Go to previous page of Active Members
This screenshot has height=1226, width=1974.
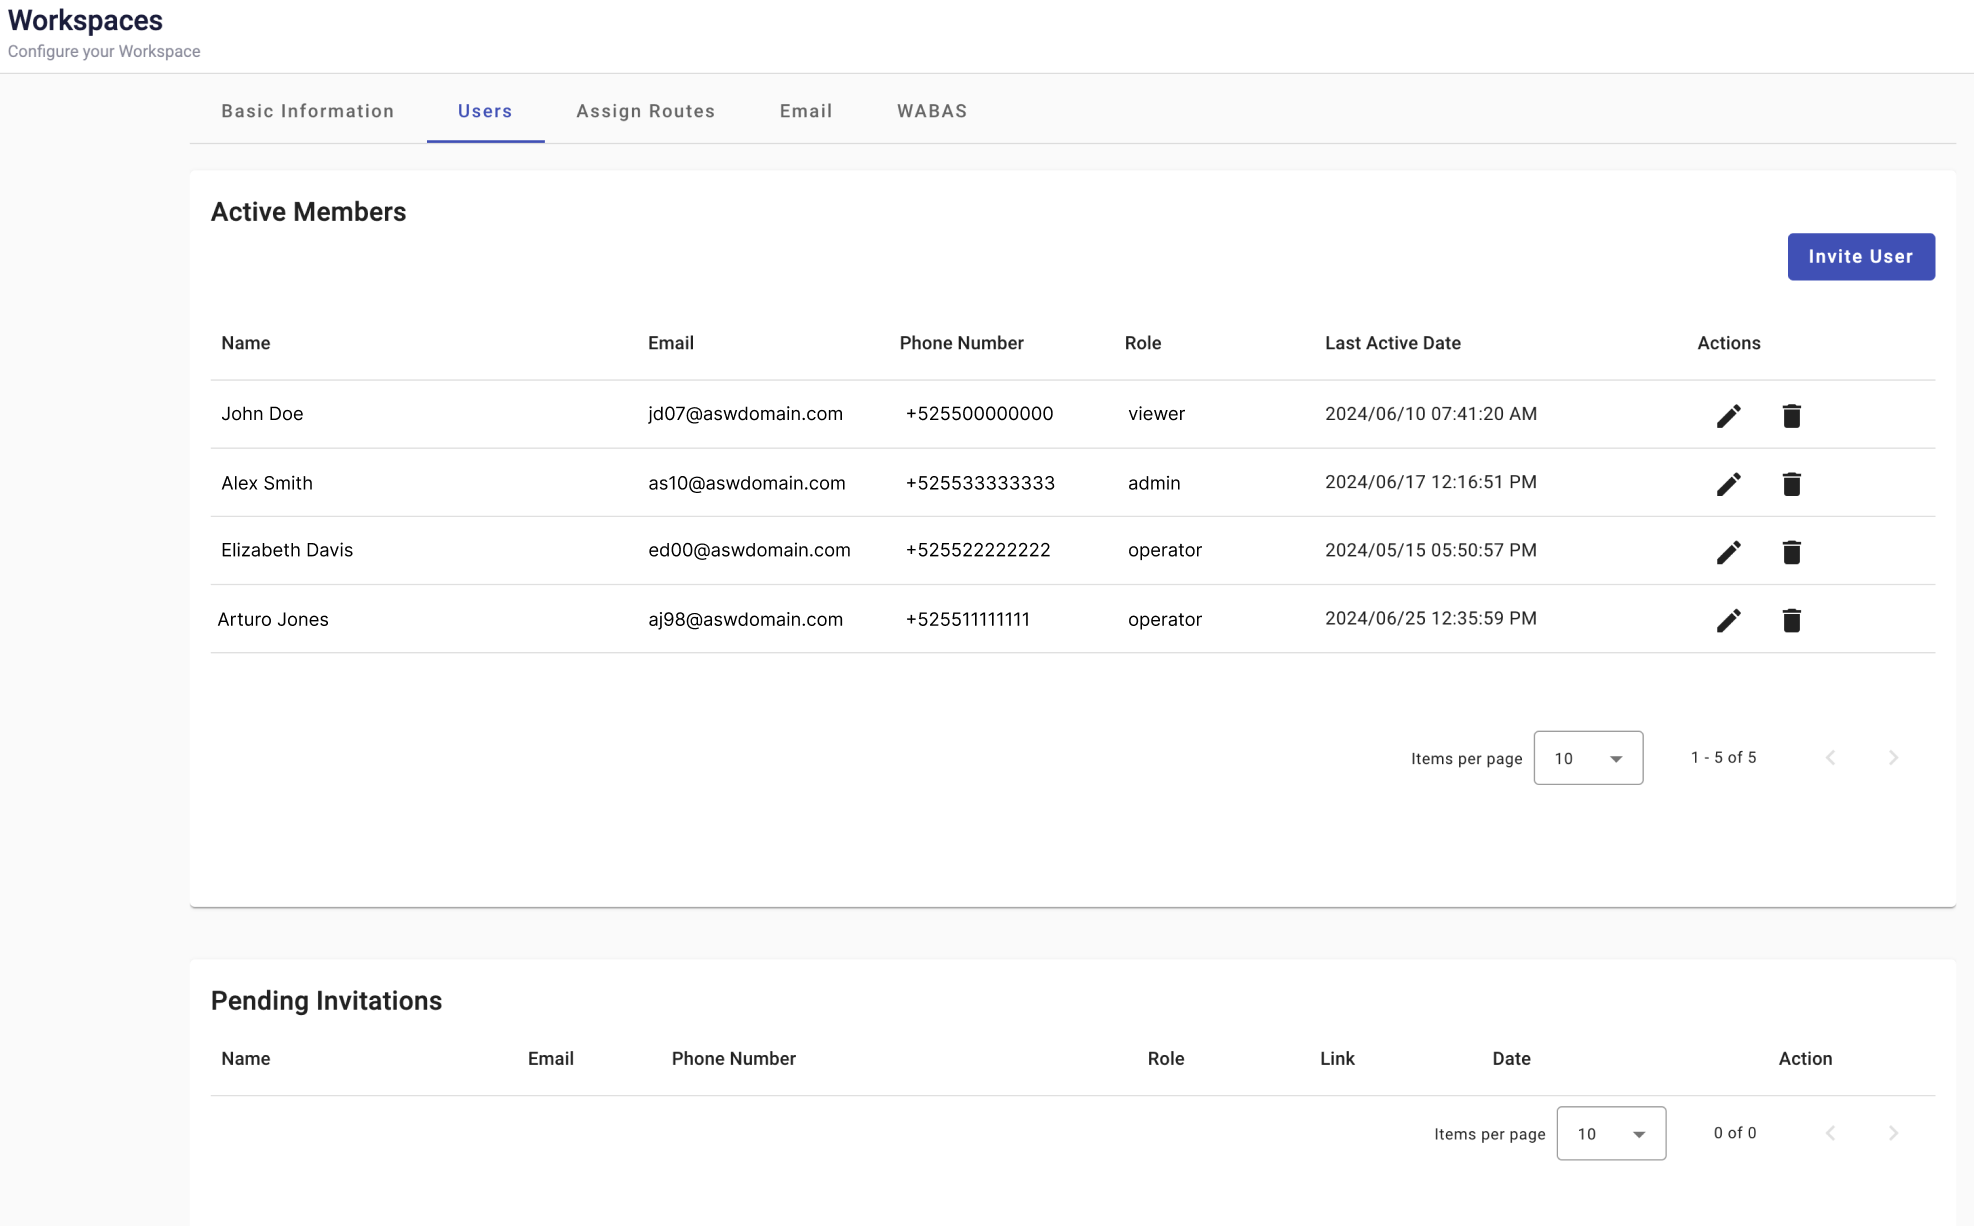[x=1830, y=757]
